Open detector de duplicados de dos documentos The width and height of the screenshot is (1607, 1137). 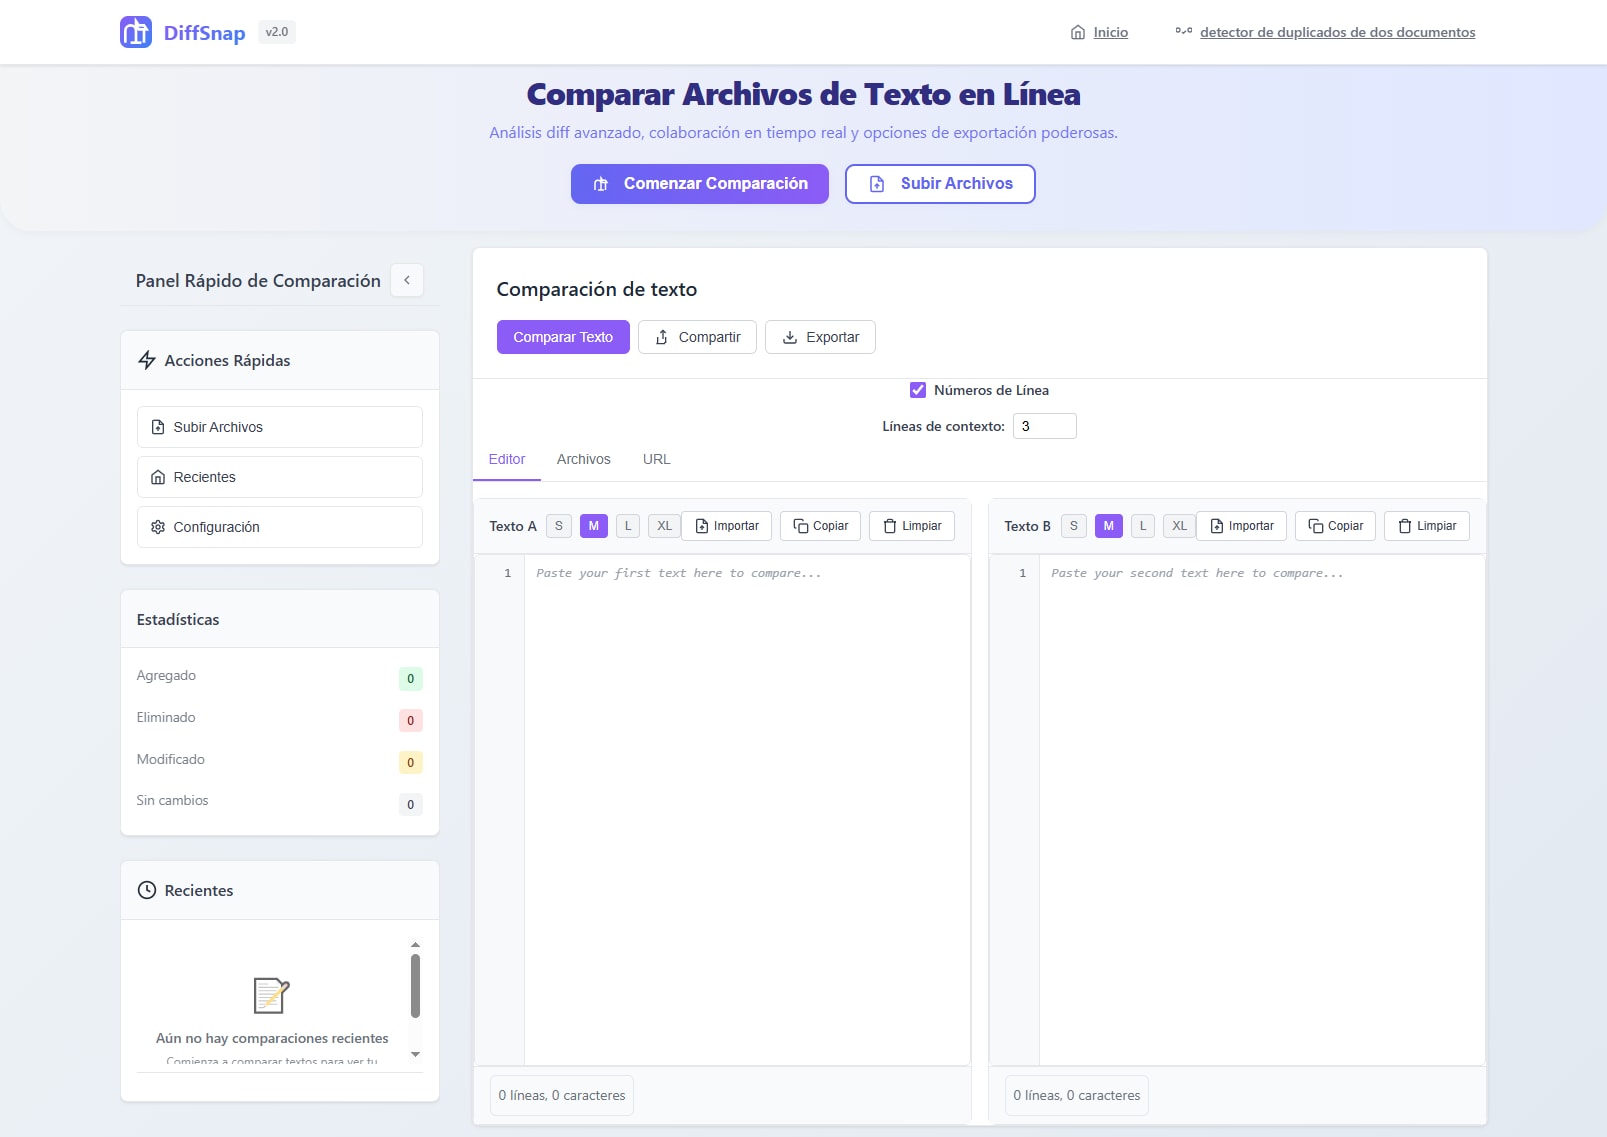[1337, 32]
